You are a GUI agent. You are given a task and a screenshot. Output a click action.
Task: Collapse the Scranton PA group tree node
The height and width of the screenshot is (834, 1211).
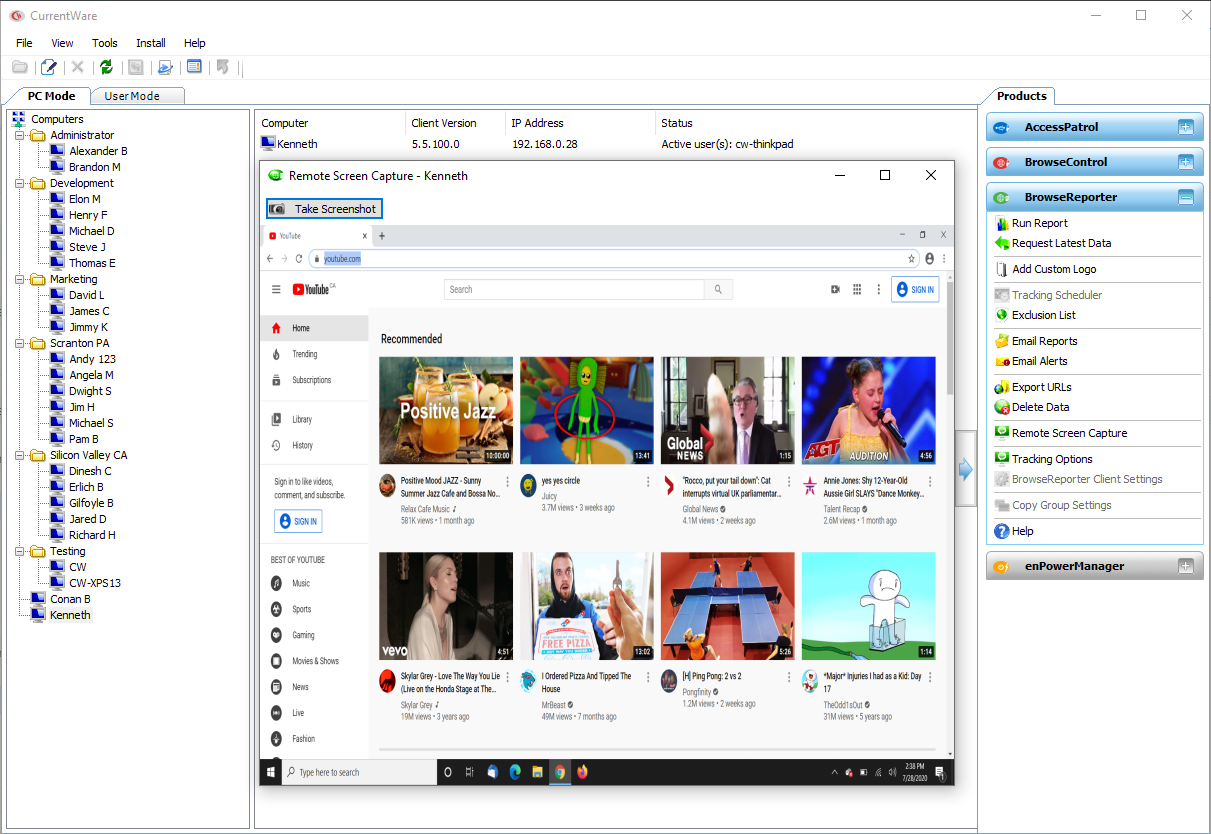click(x=20, y=343)
